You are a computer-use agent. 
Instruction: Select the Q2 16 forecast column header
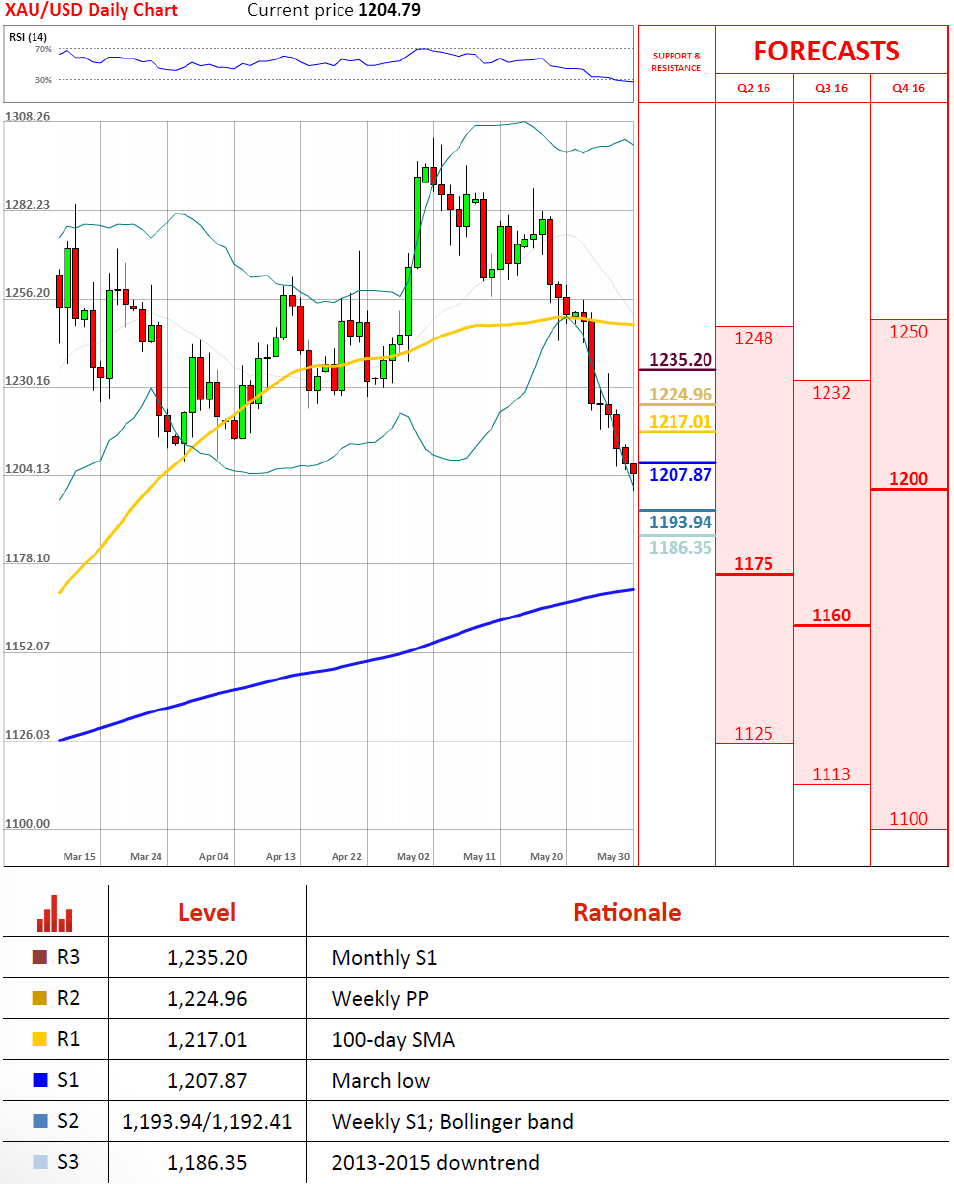pos(753,88)
